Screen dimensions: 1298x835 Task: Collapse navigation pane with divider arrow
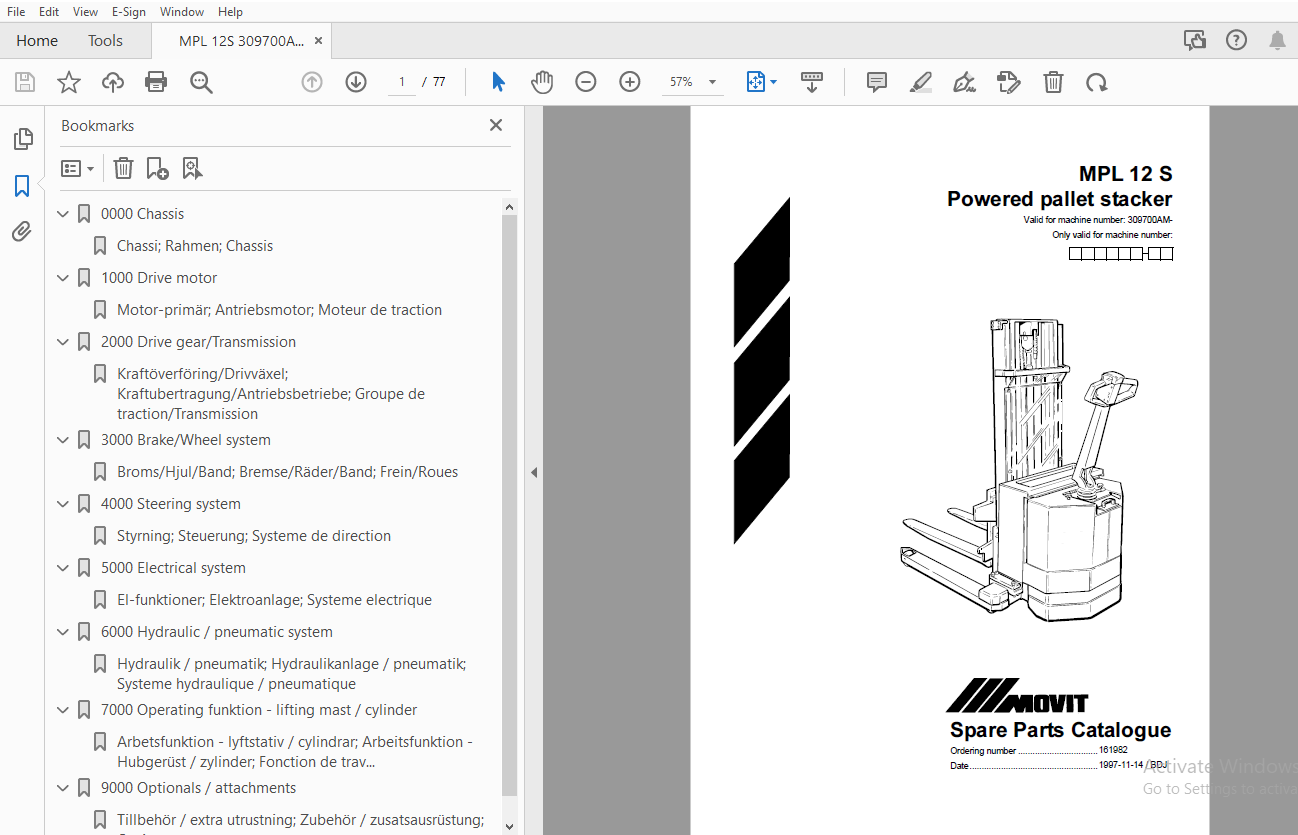click(534, 472)
